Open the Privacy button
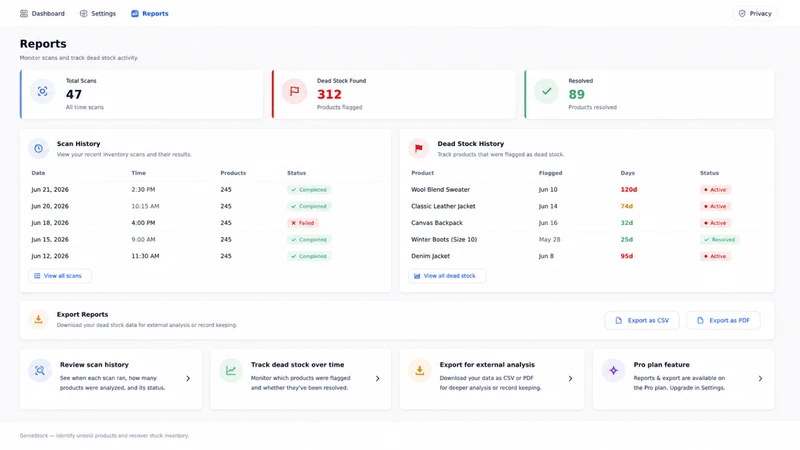Screen dimensions: 800x450 (x=755, y=14)
